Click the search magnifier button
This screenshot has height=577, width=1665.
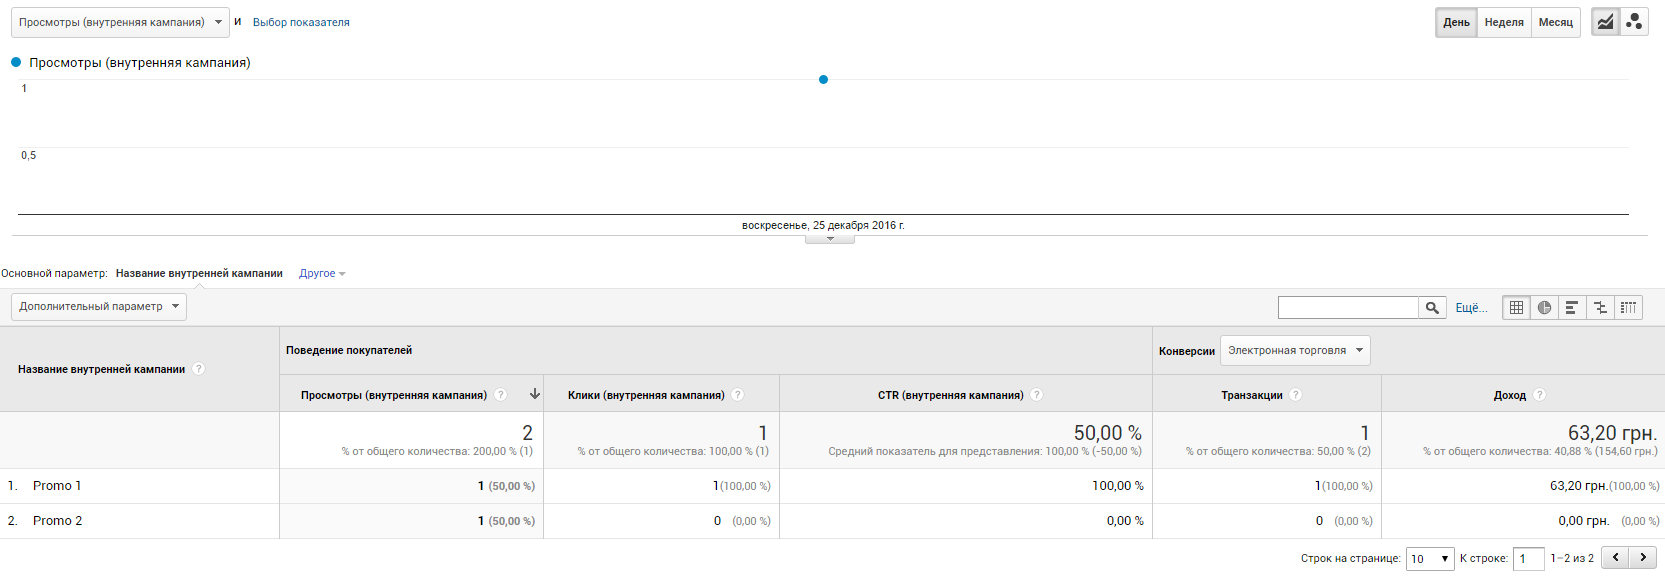(1432, 308)
